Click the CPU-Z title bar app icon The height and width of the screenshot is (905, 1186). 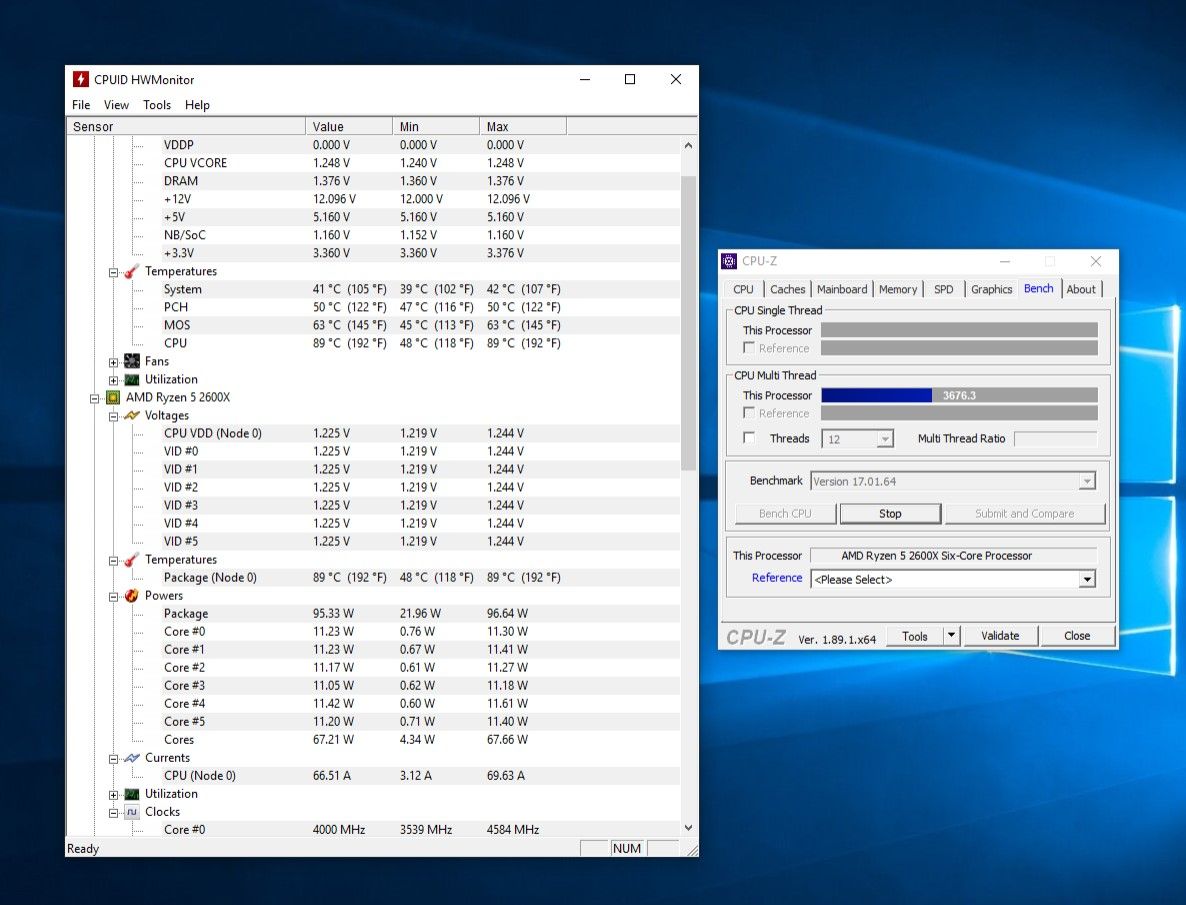(x=729, y=262)
